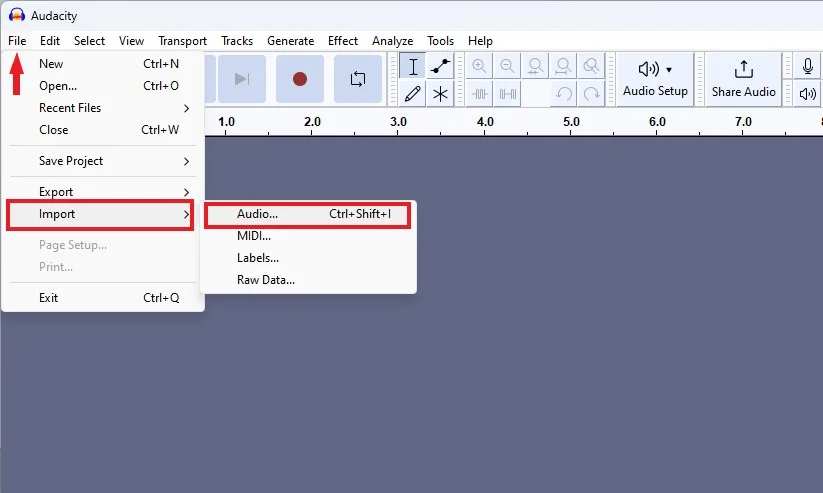The height and width of the screenshot is (493, 823).
Task: Select the Draw pencil tool
Action: point(413,94)
